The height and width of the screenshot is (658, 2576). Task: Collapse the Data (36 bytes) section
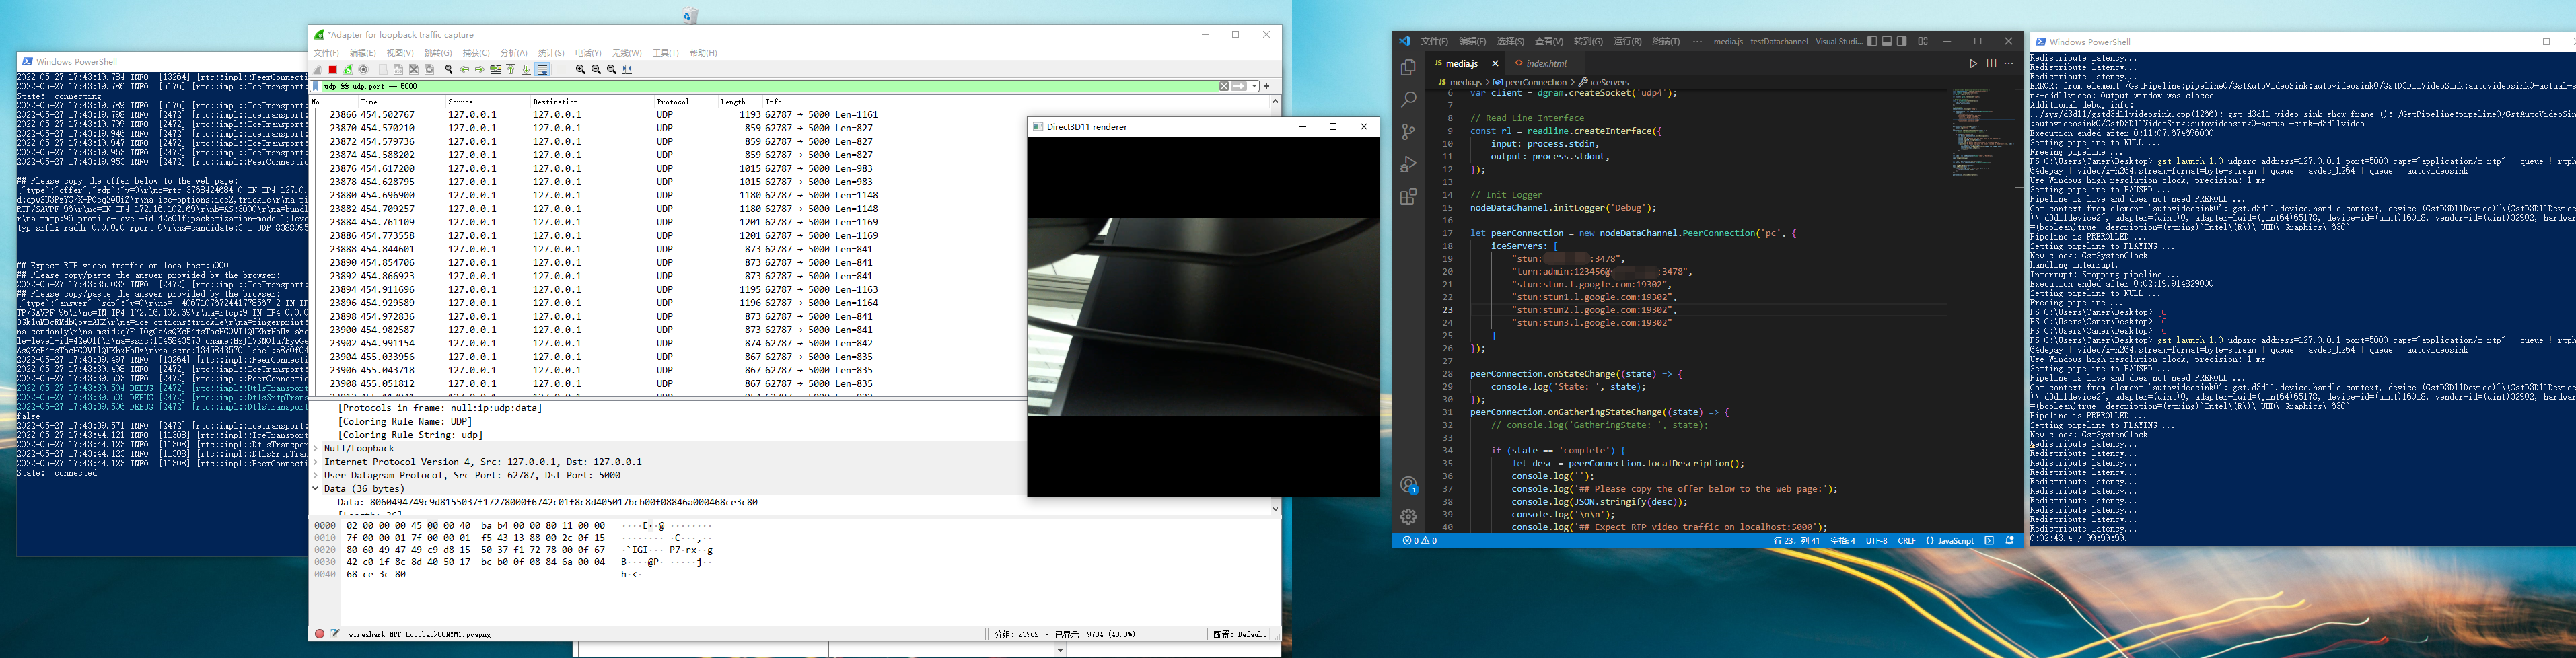pos(316,489)
